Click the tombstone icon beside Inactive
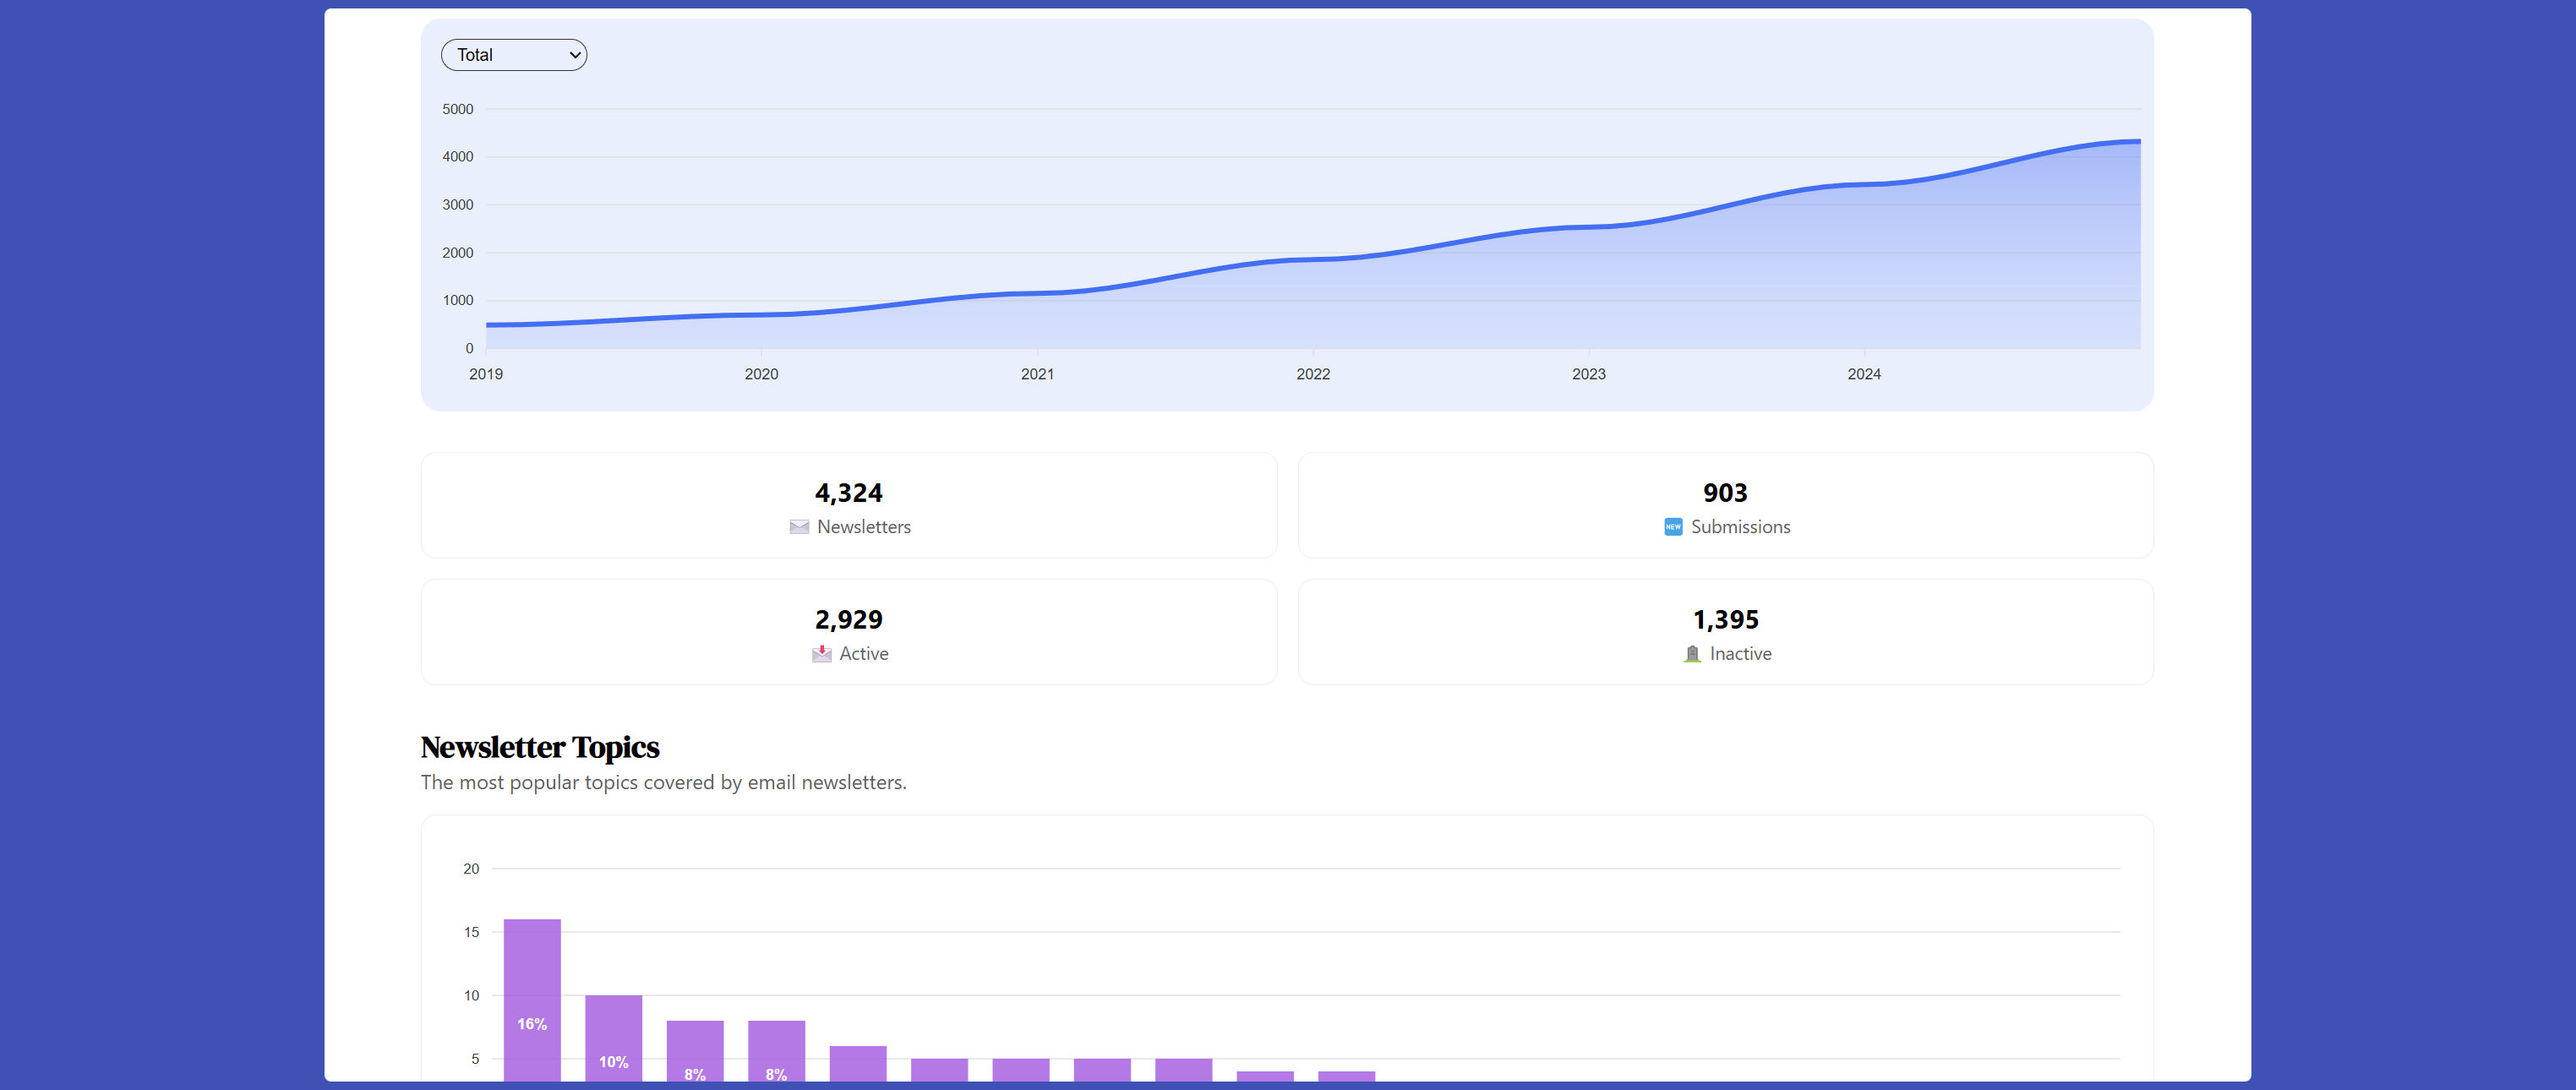Viewport: 2576px width, 1090px height. [1692, 653]
